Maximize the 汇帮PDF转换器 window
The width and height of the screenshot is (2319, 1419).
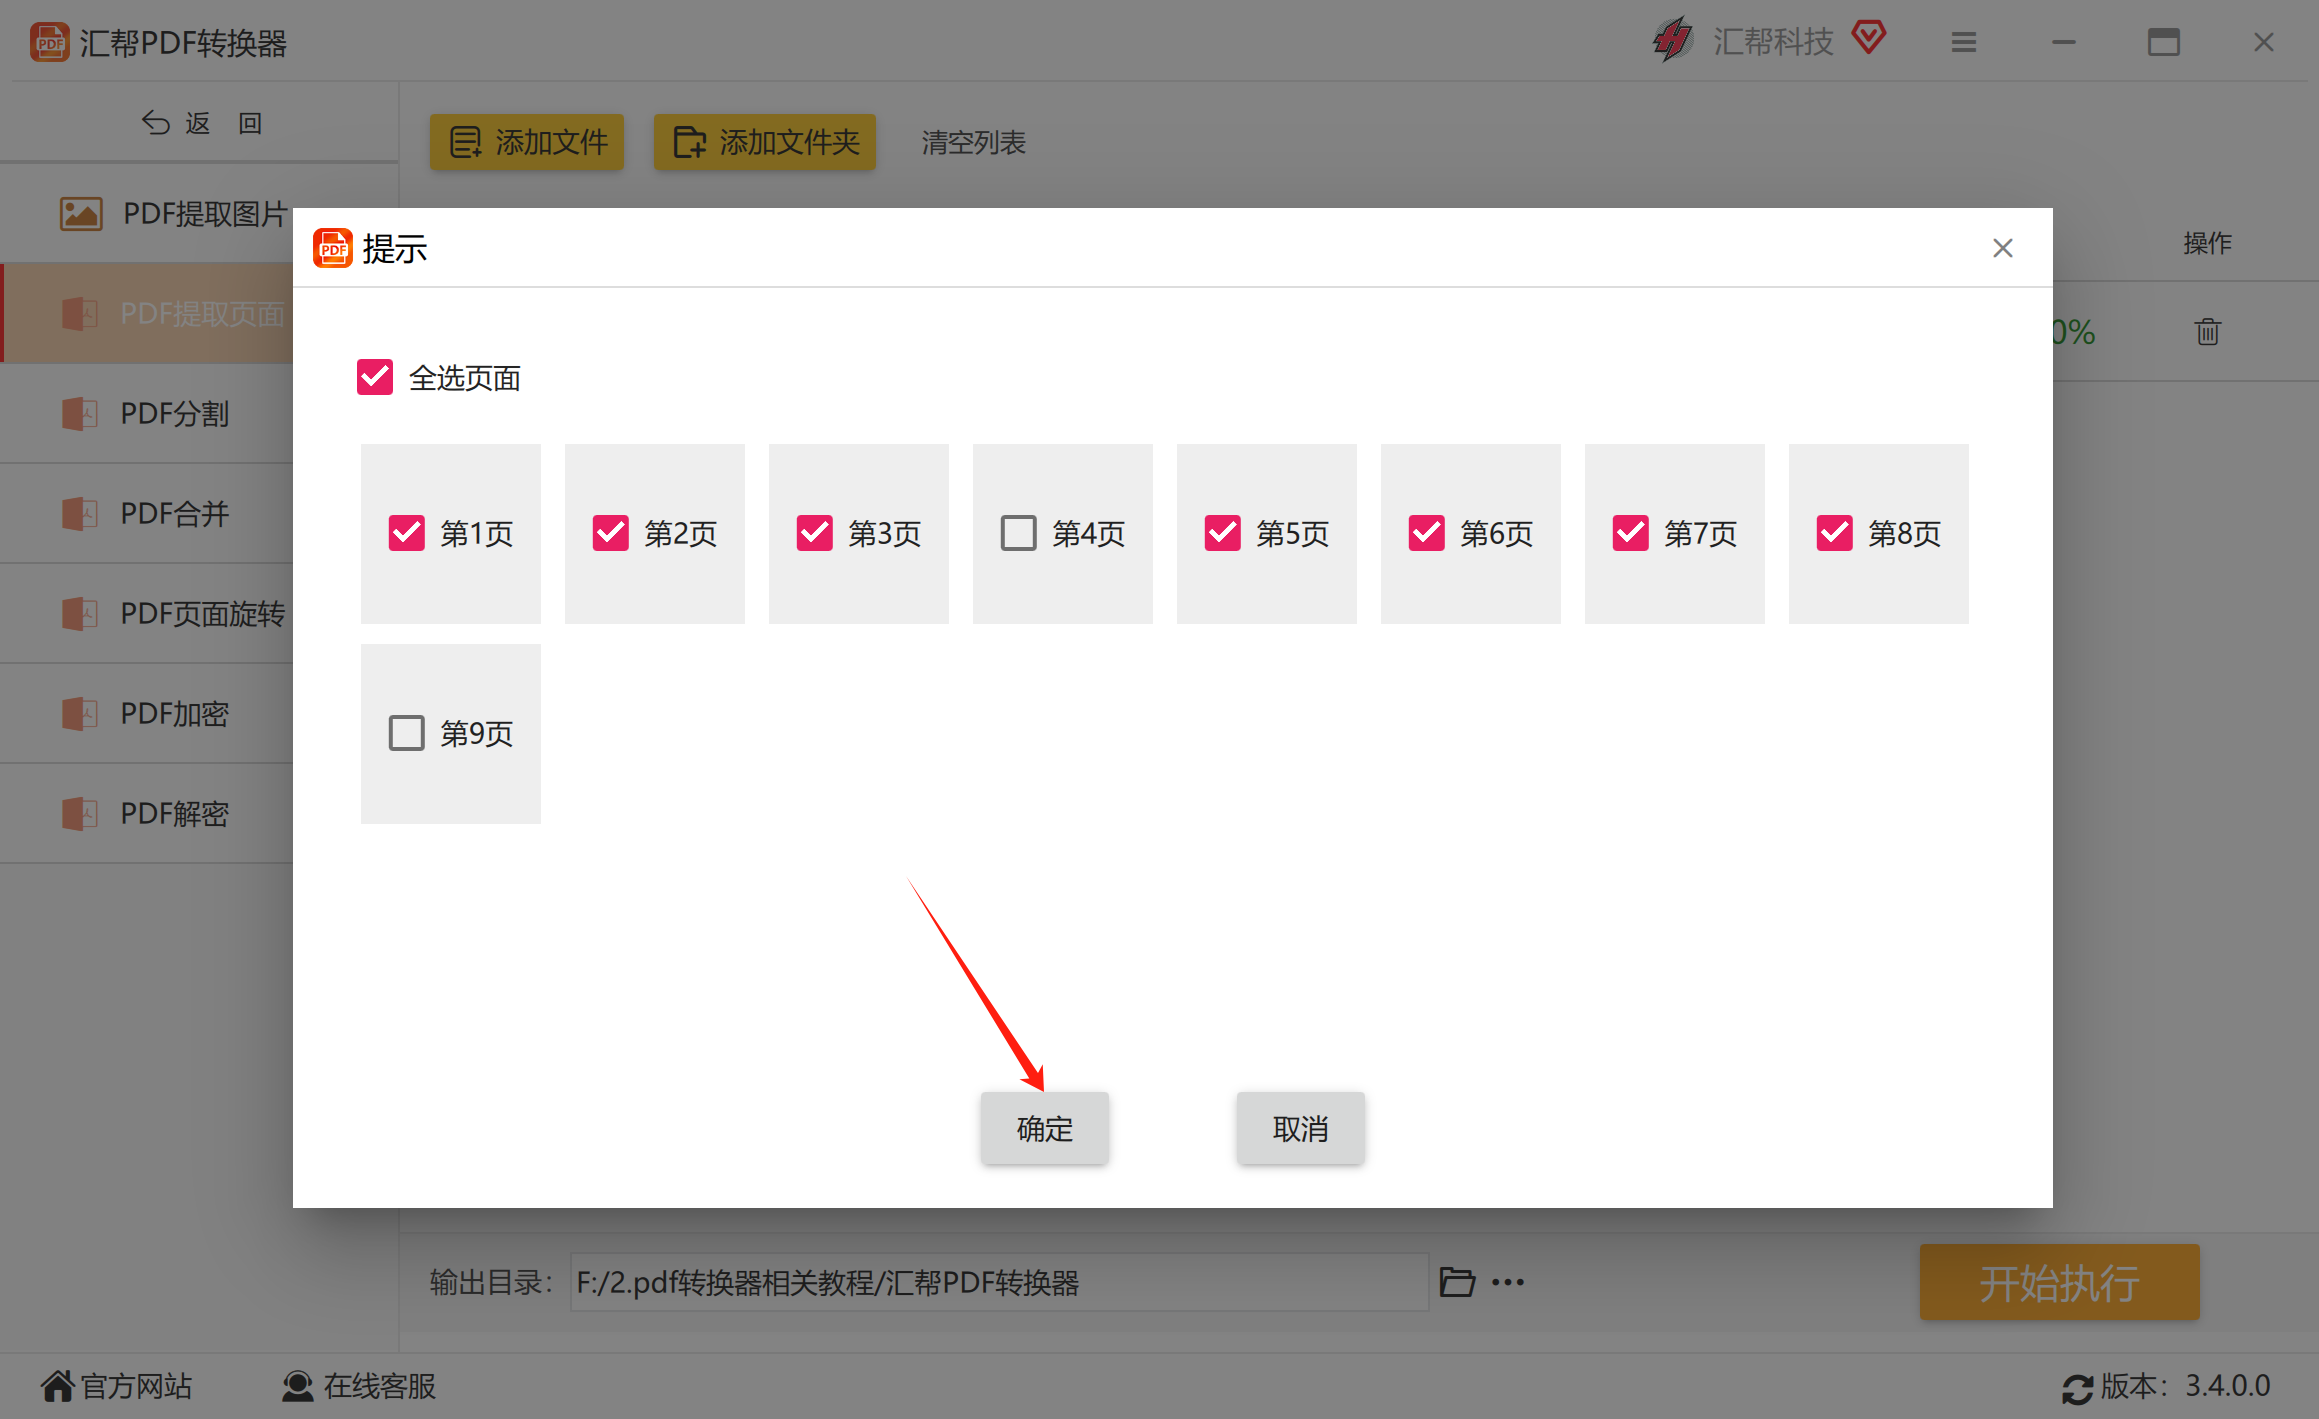[2164, 42]
